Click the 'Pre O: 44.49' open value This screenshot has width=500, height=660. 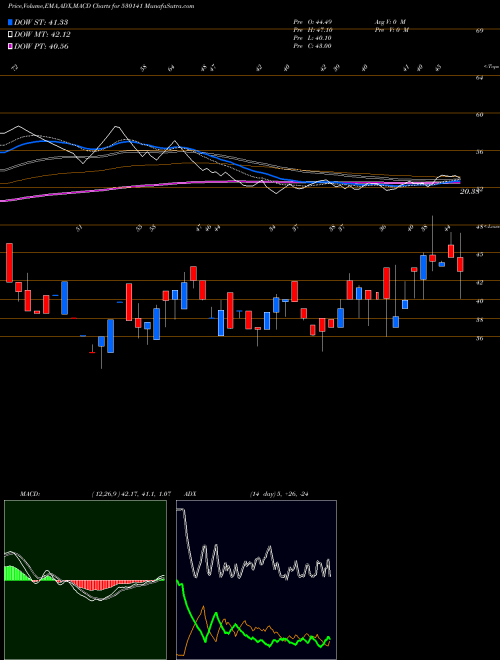tap(312, 22)
